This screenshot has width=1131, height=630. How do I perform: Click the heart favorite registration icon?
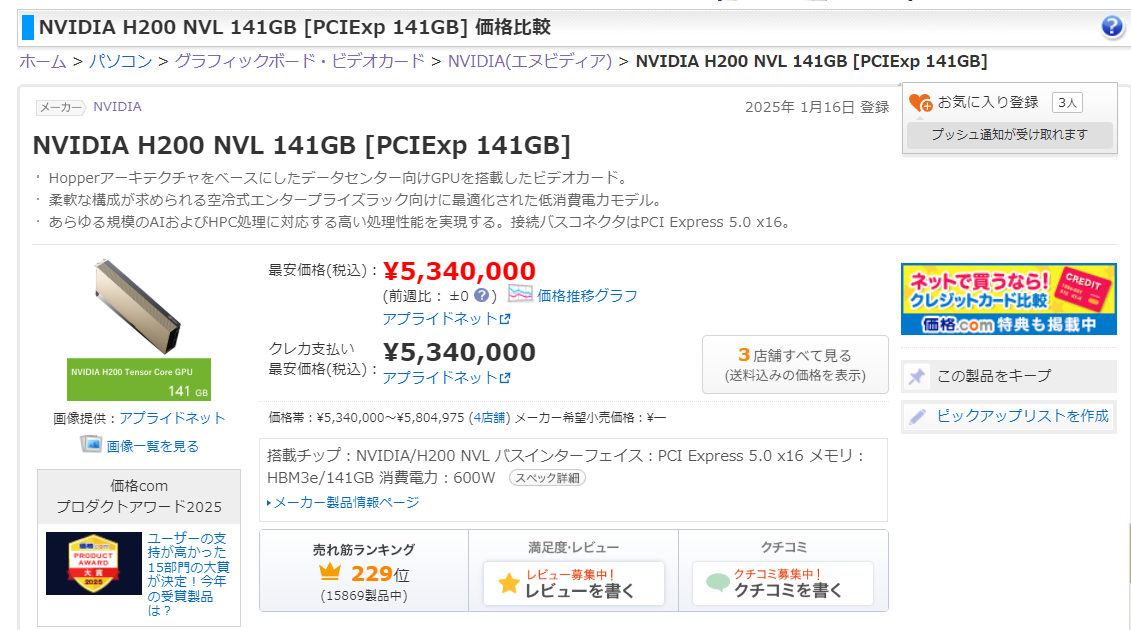pyautogui.click(x=920, y=102)
